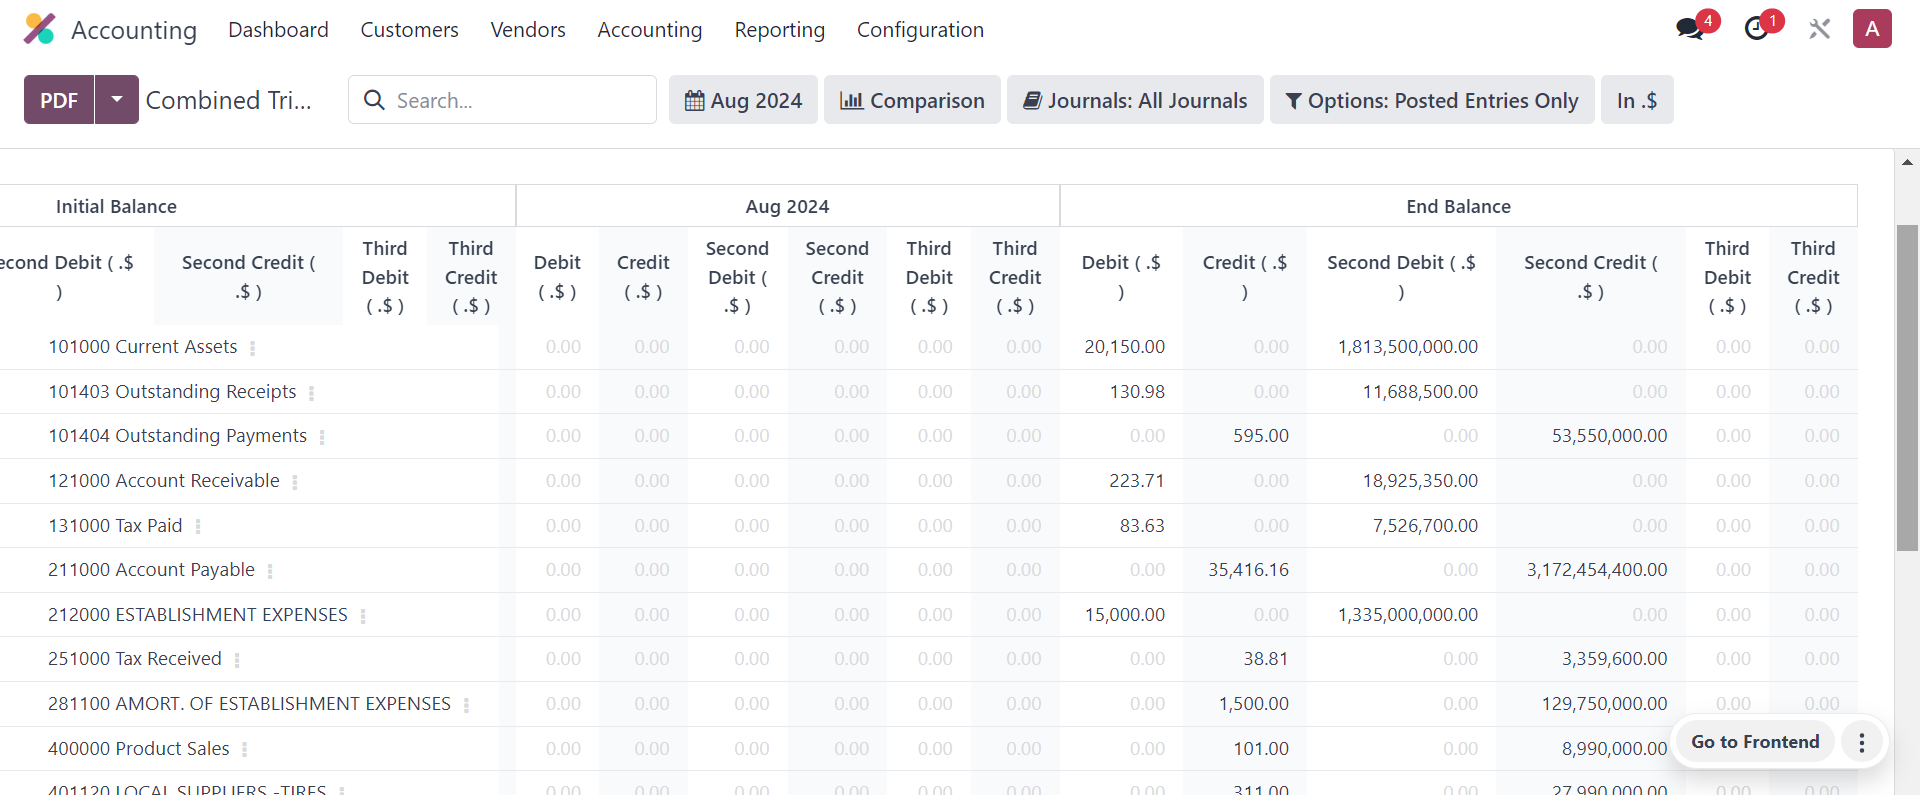The width and height of the screenshot is (1920, 795).
Task: Click the Go to Frontend button
Action: click(x=1755, y=742)
